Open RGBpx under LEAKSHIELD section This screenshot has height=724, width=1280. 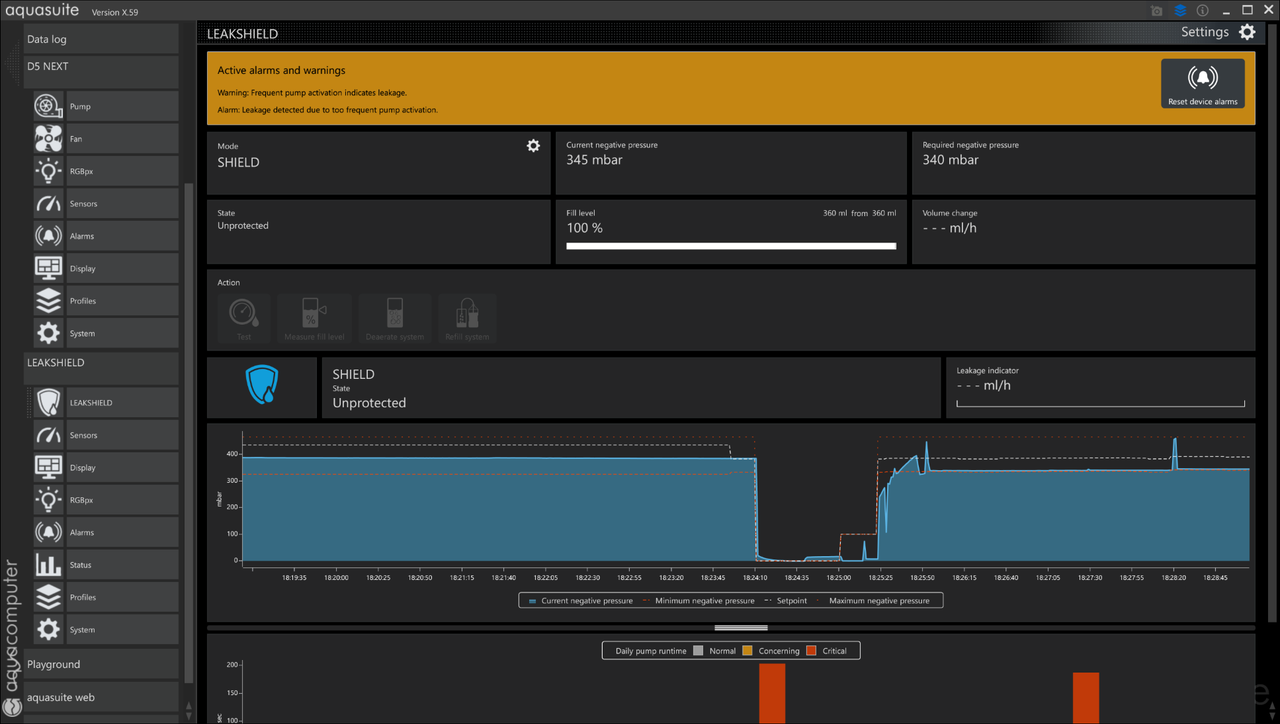(105, 500)
